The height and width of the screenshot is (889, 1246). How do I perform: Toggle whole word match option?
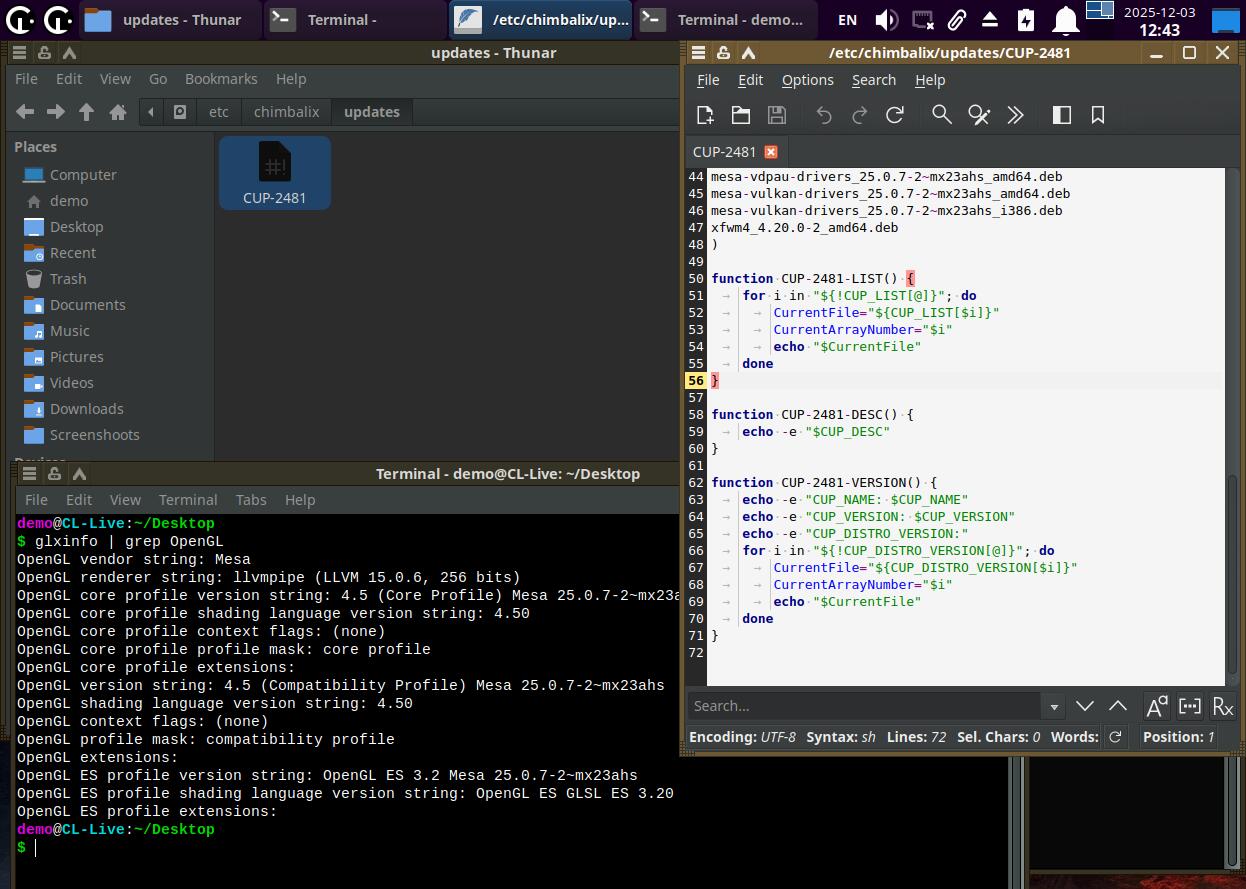point(1189,706)
